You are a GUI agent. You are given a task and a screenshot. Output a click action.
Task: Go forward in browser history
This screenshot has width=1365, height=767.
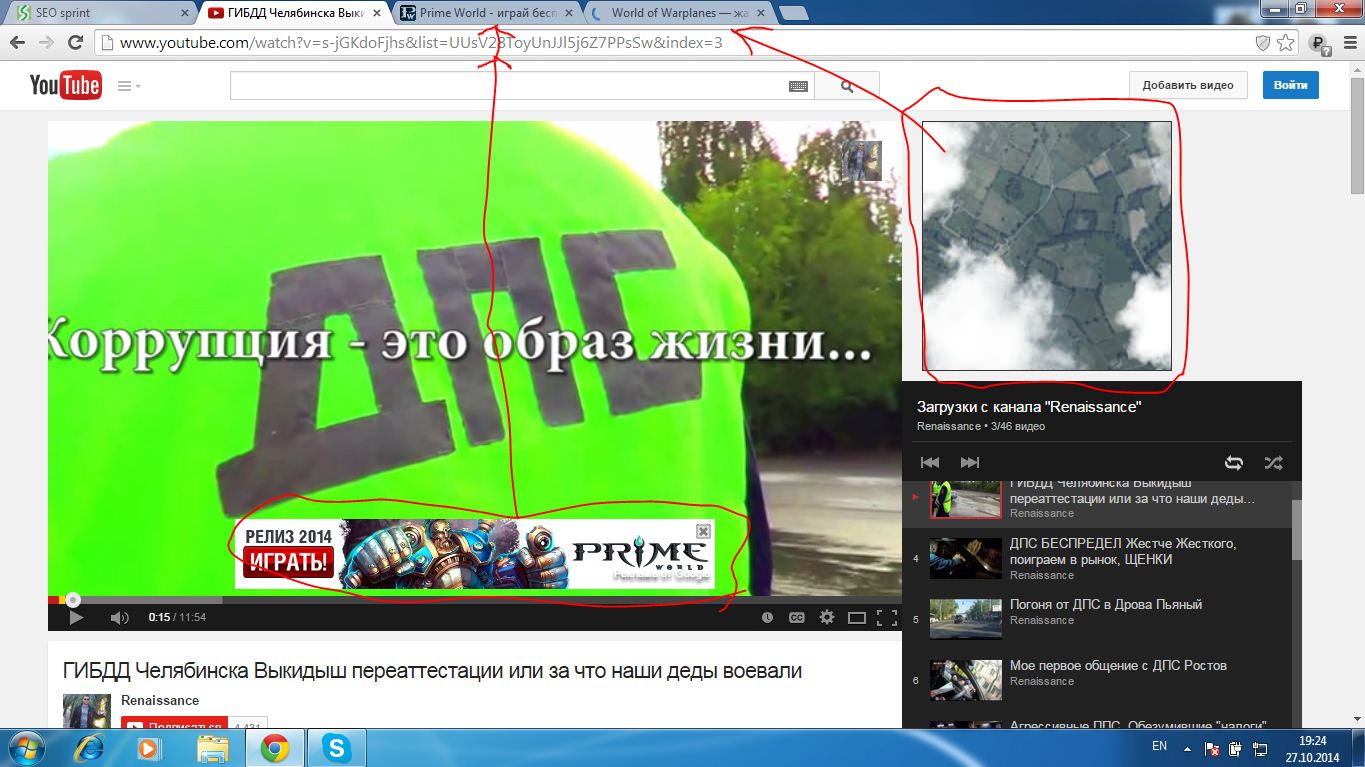[x=46, y=43]
